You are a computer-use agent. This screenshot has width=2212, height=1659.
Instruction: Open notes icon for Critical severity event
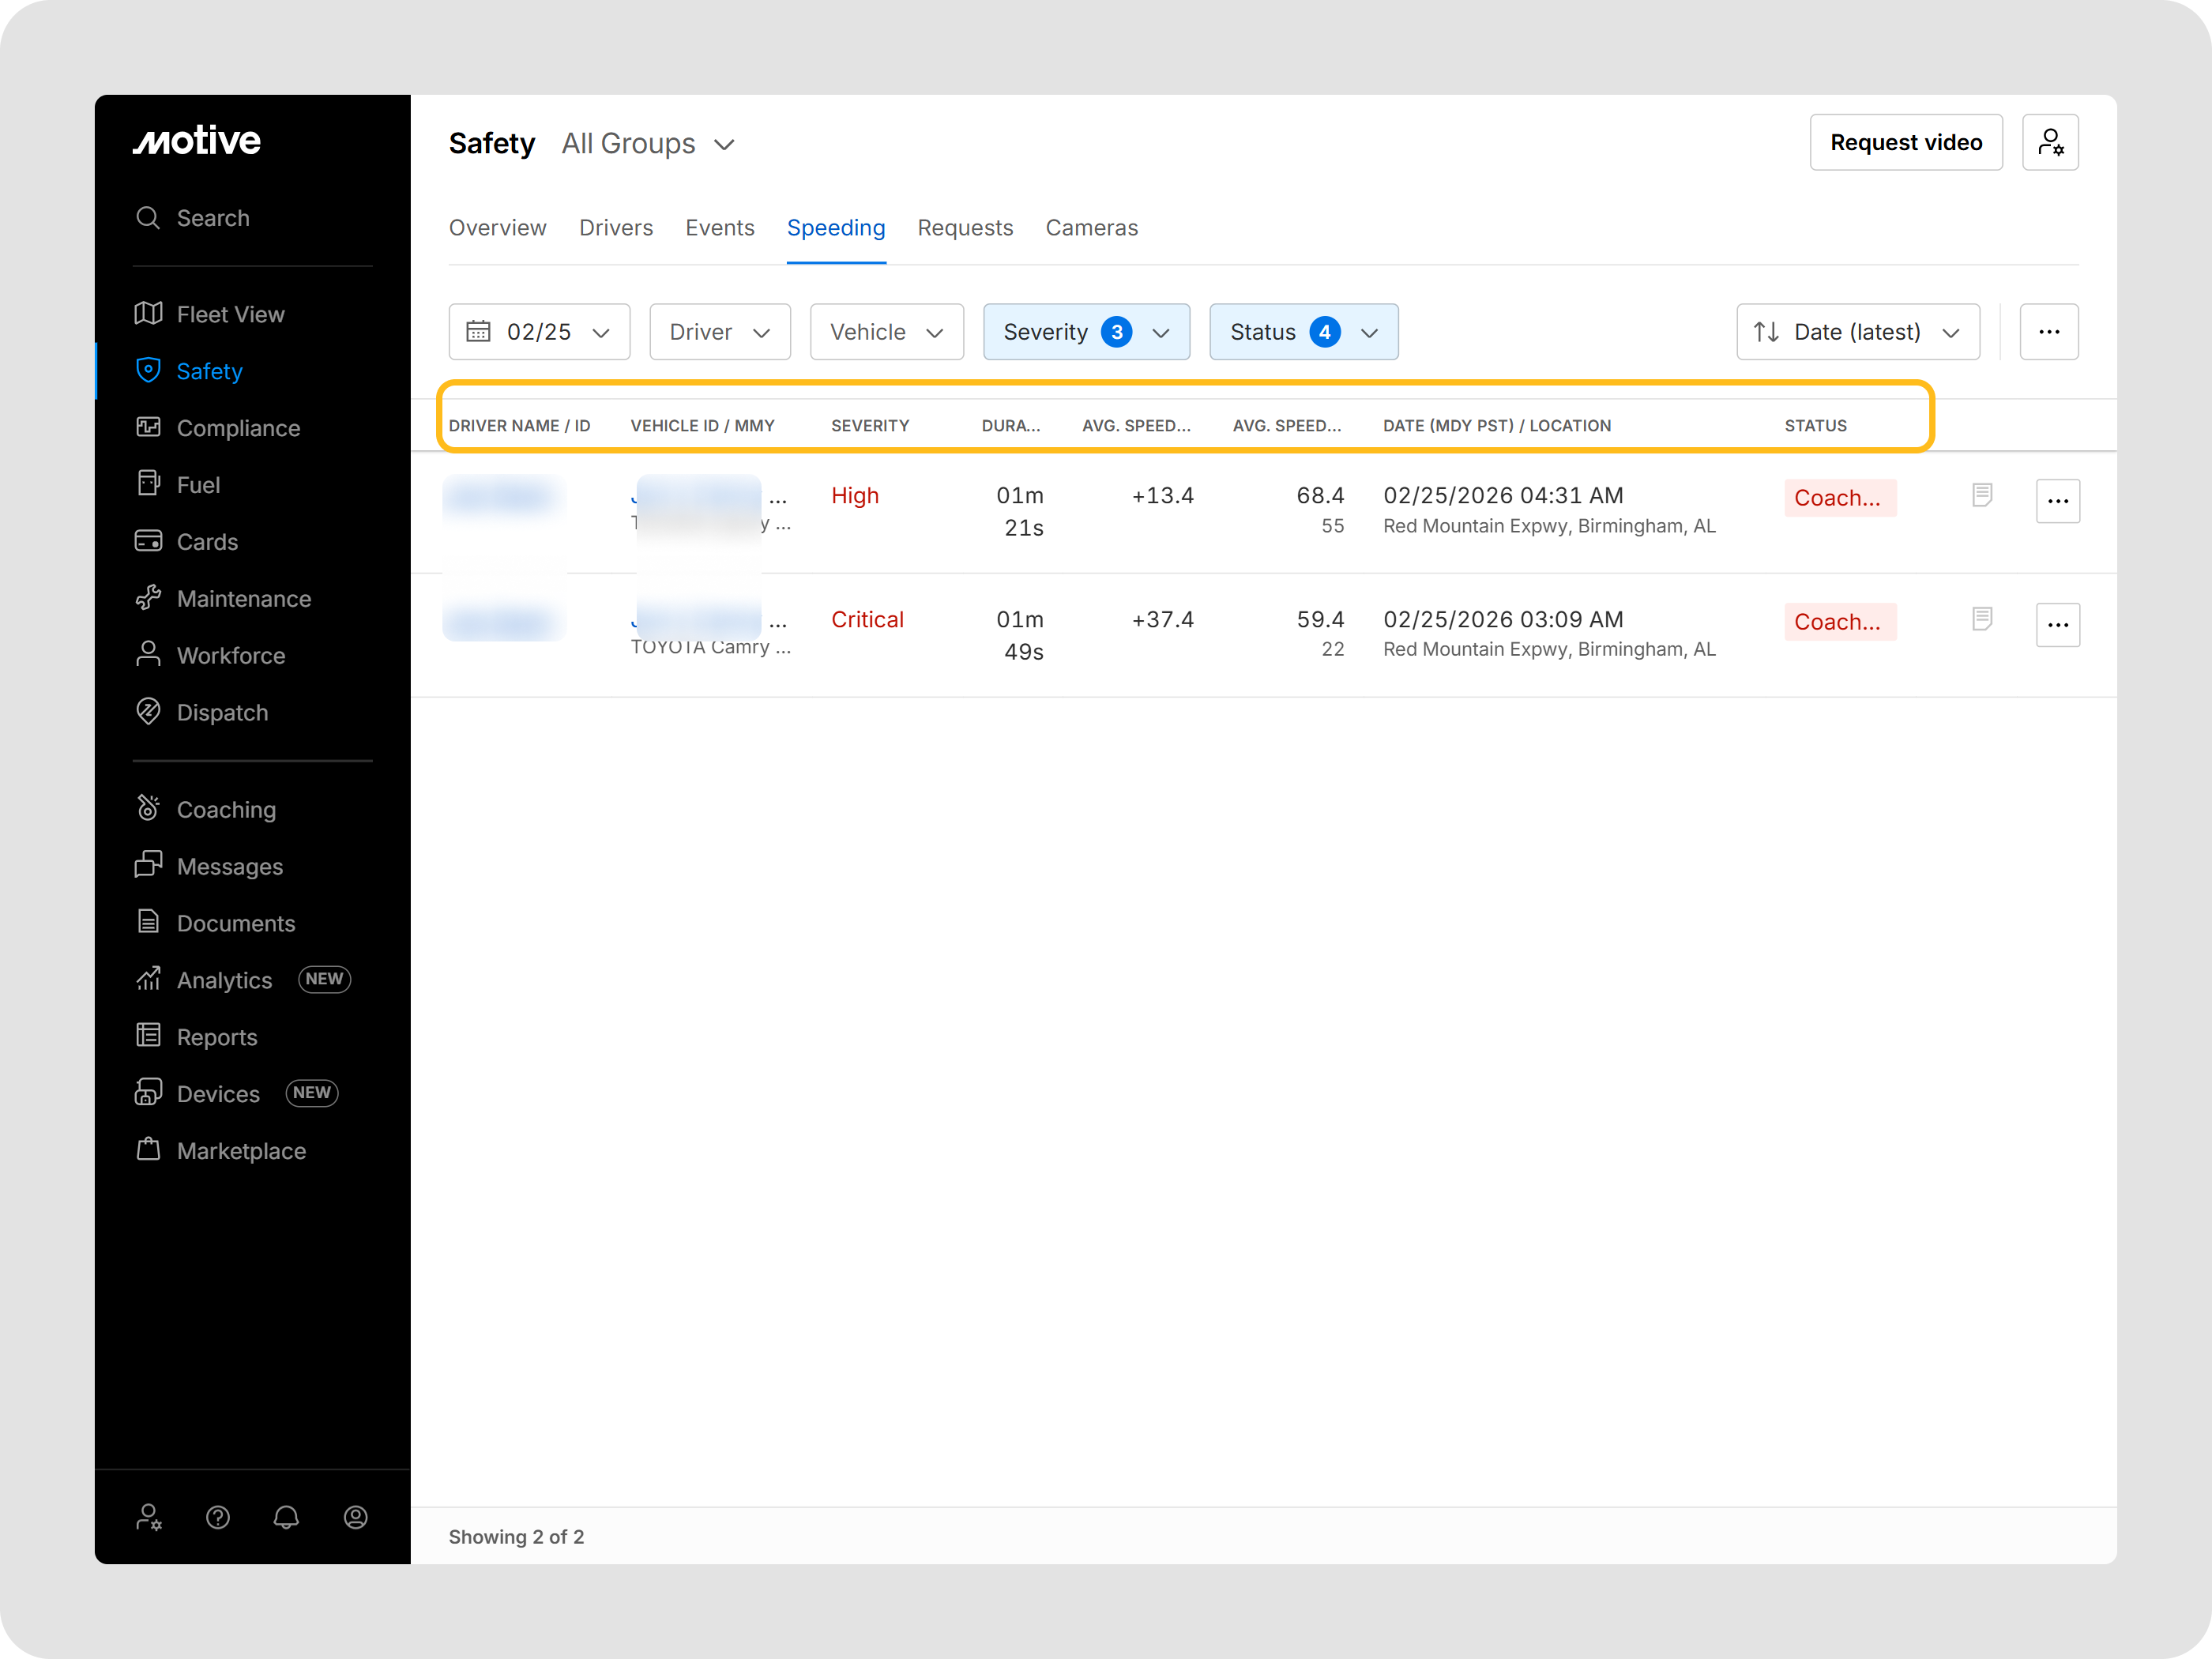pyautogui.click(x=1982, y=619)
